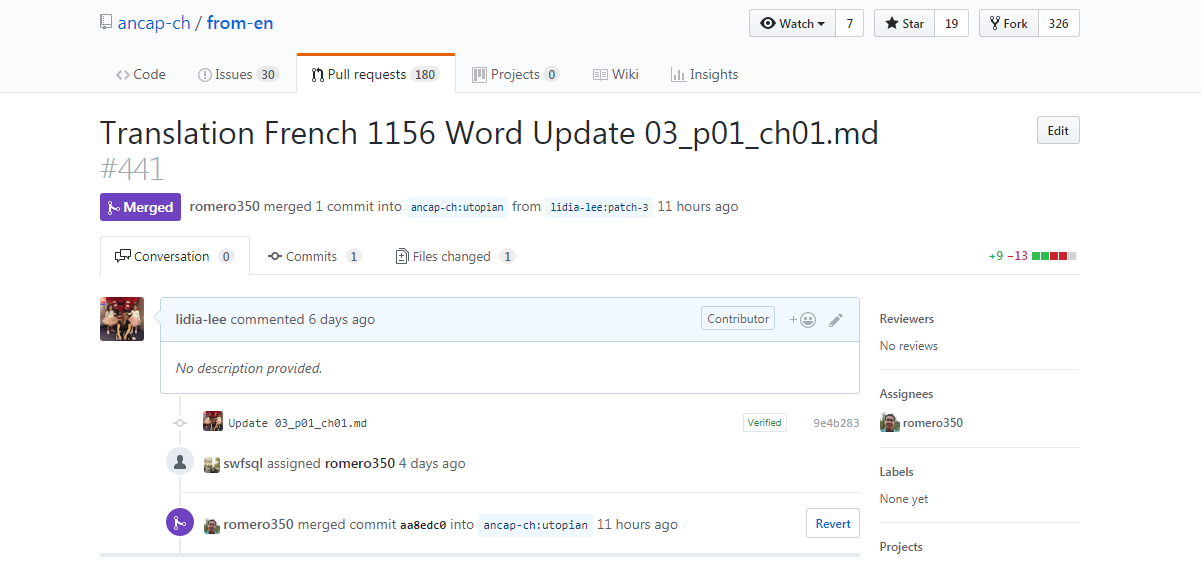Viewport: 1201px width, 563px height.
Task: Edit the pull request title
Action: [1058, 130]
